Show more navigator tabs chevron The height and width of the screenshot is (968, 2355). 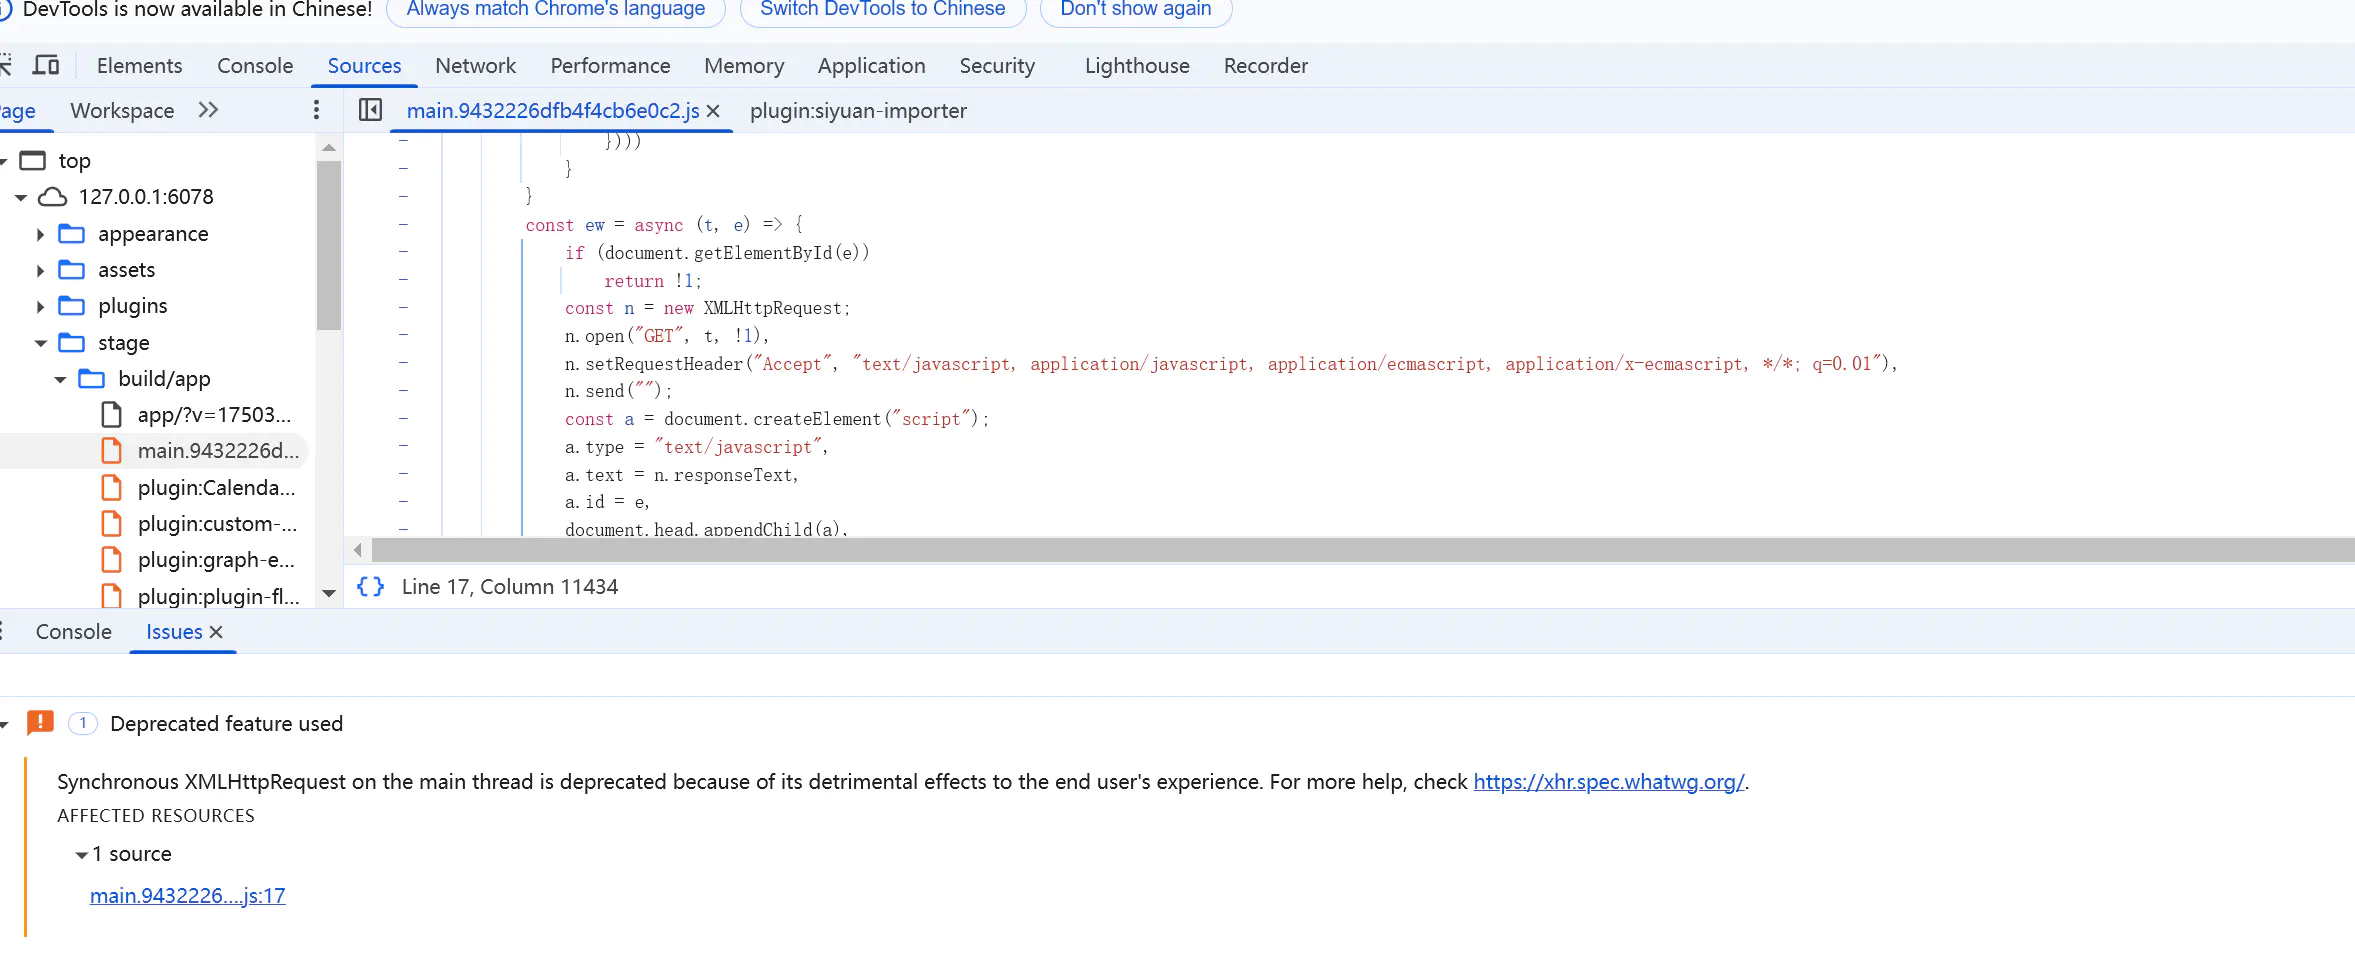[x=208, y=110]
